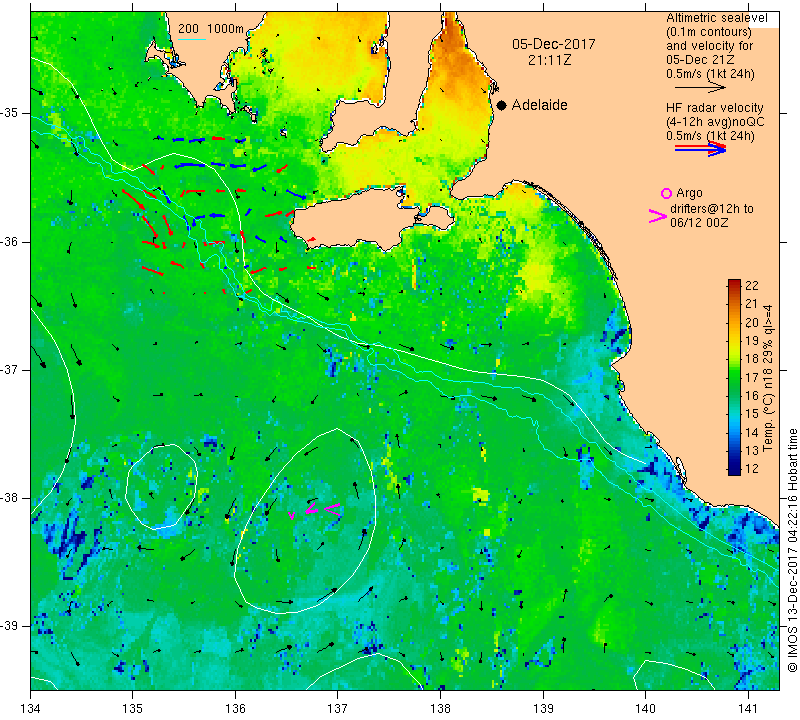Click the 135 longitude axis label
The height and width of the screenshot is (720, 800).
point(133,709)
